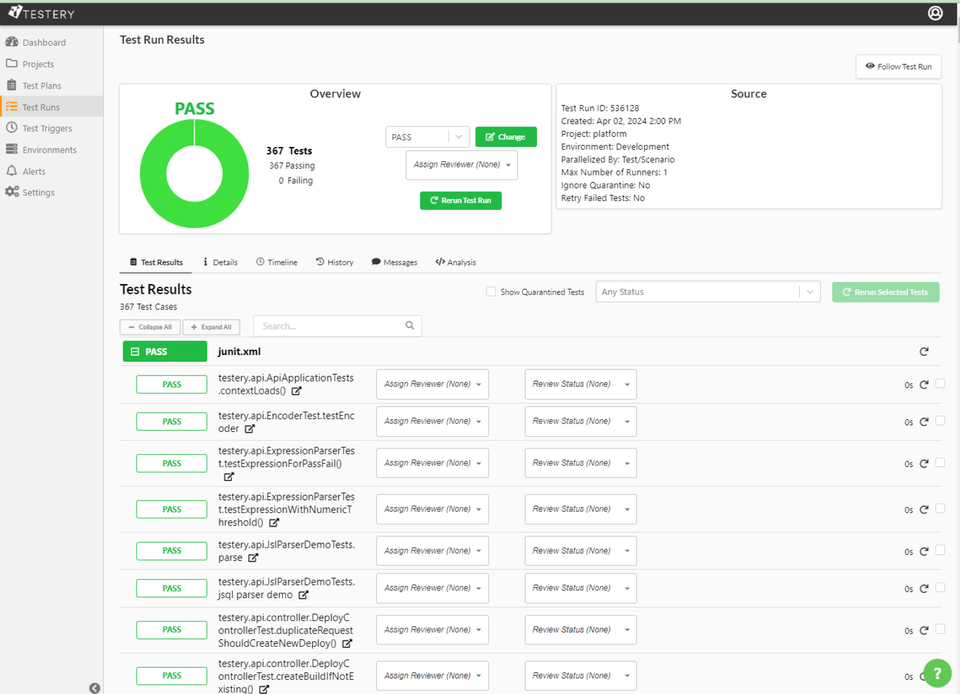Image resolution: width=960 pixels, height=694 pixels.
Task: Open the overview Assign Reviewer dropdown
Action: [462, 165]
